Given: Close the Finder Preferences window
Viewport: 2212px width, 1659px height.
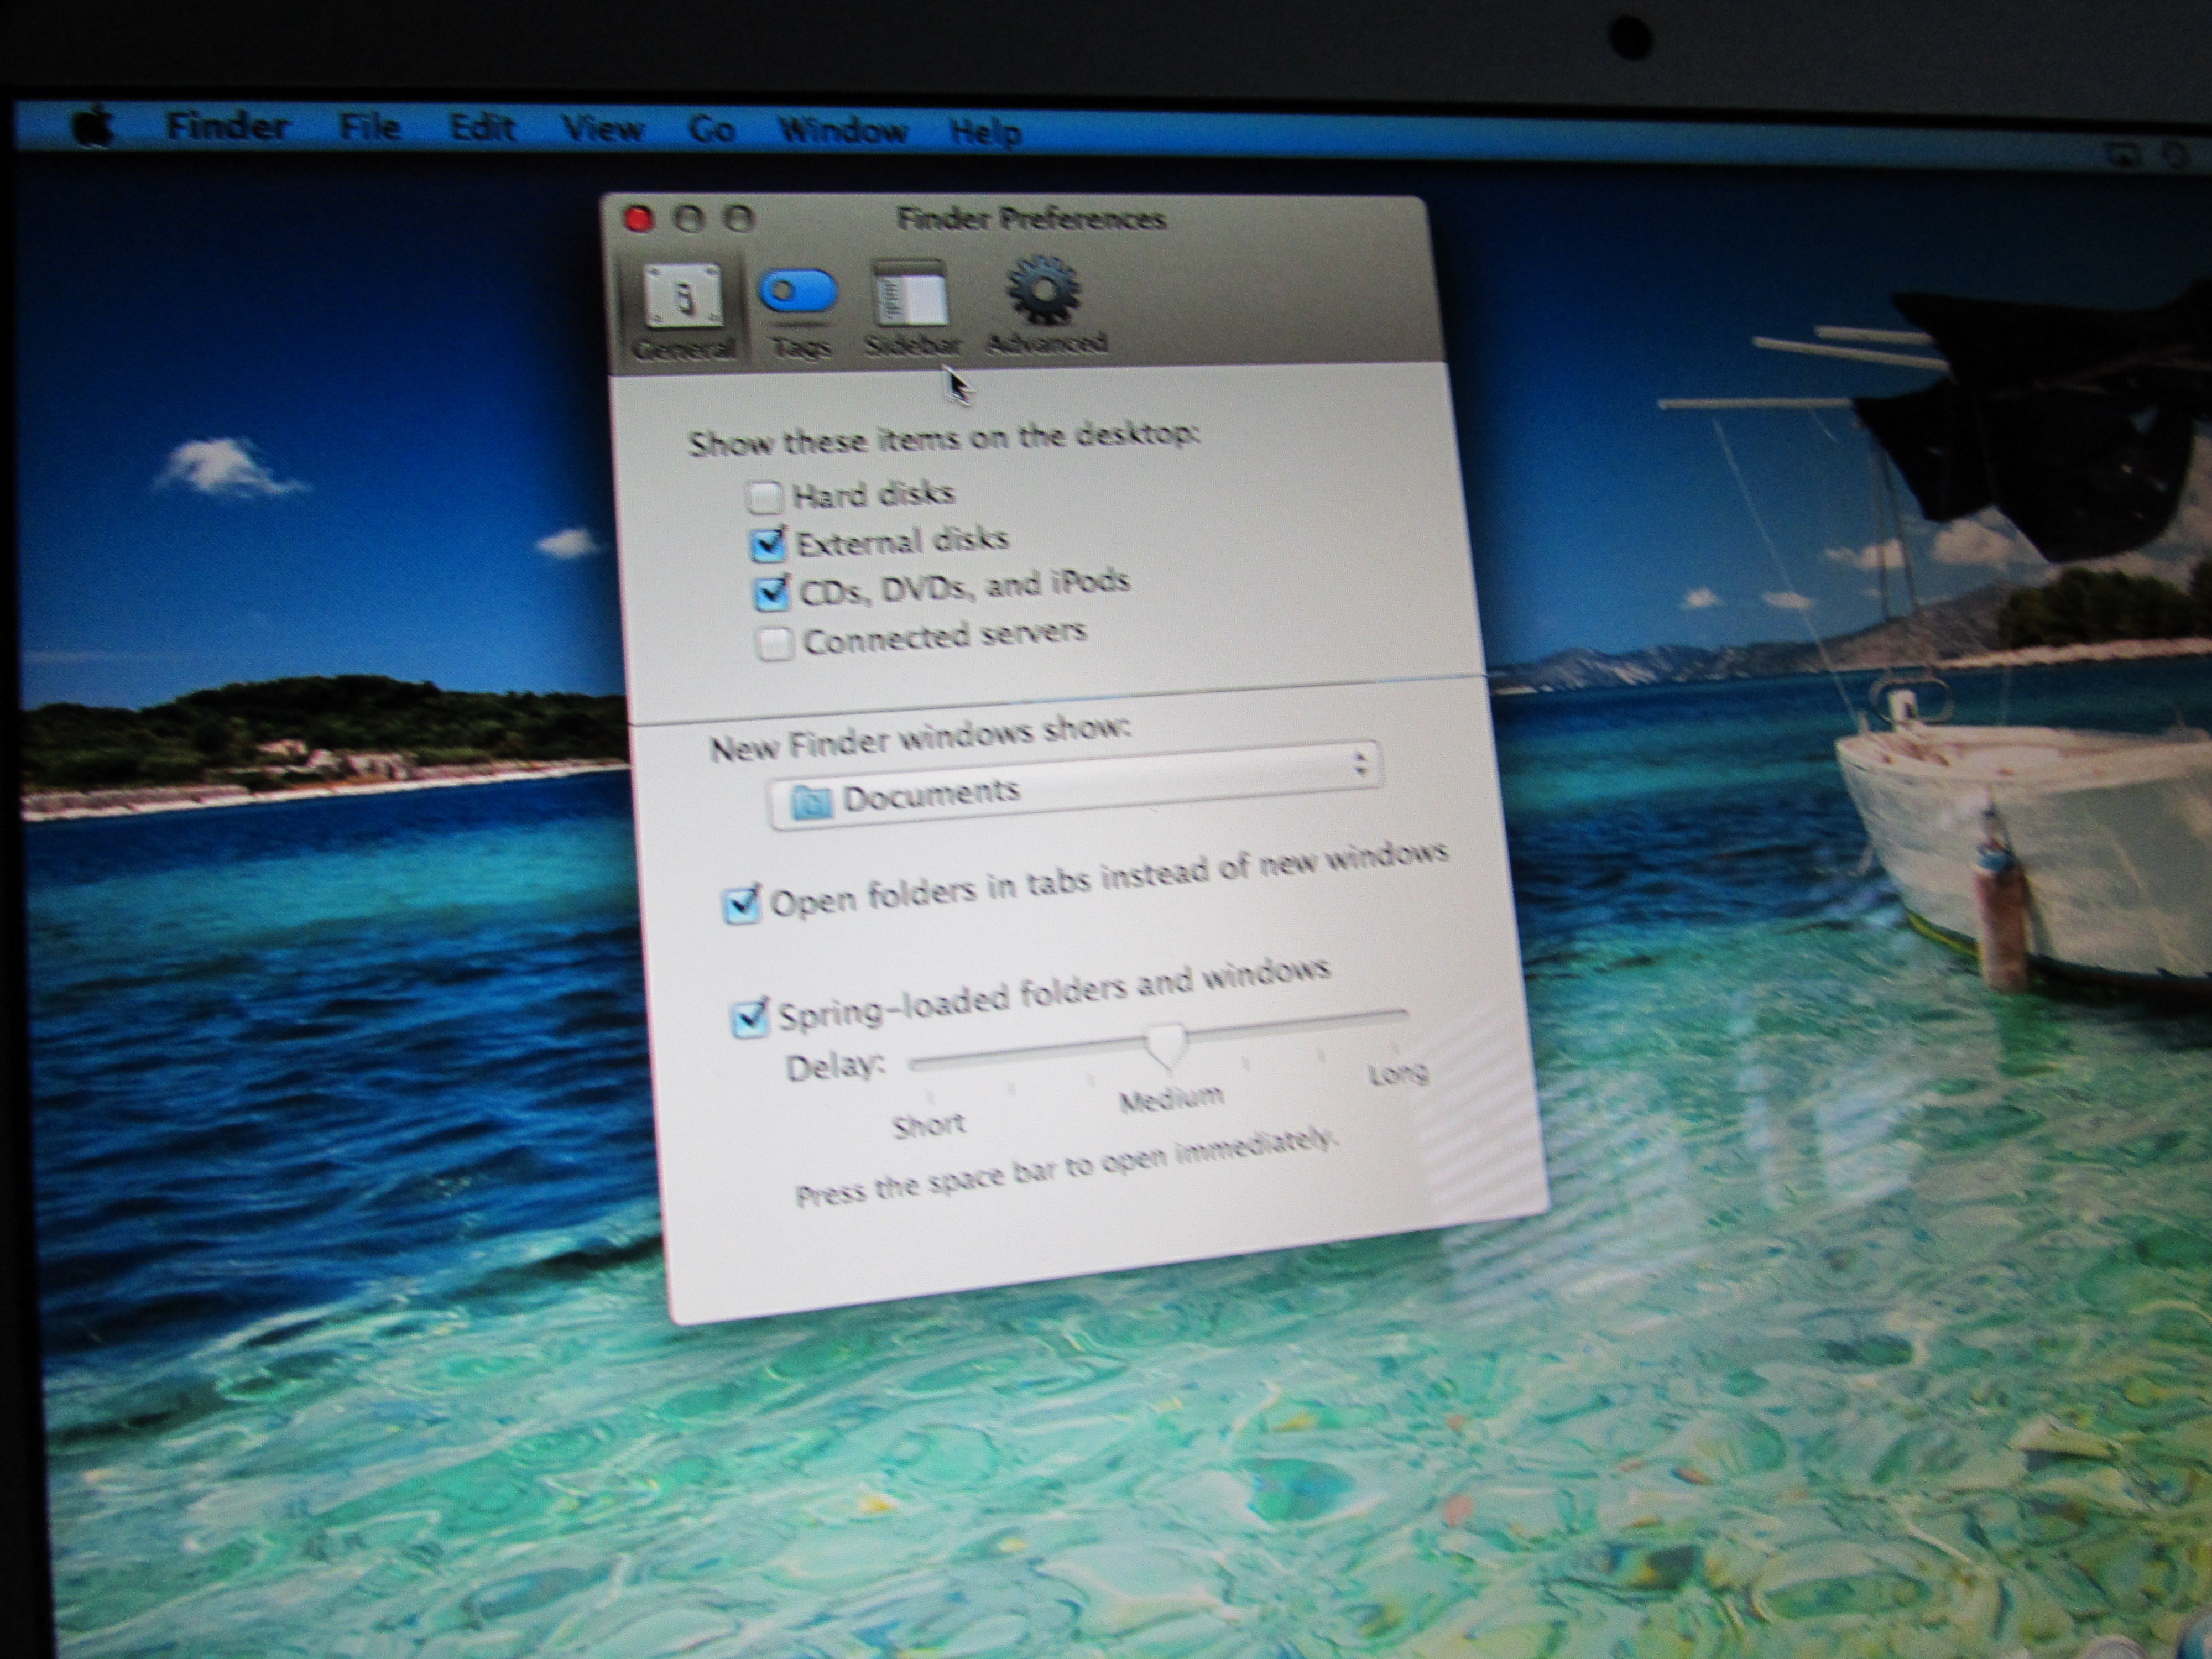Looking at the screenshot, I should pyautogui.click(x=638, y=219).
